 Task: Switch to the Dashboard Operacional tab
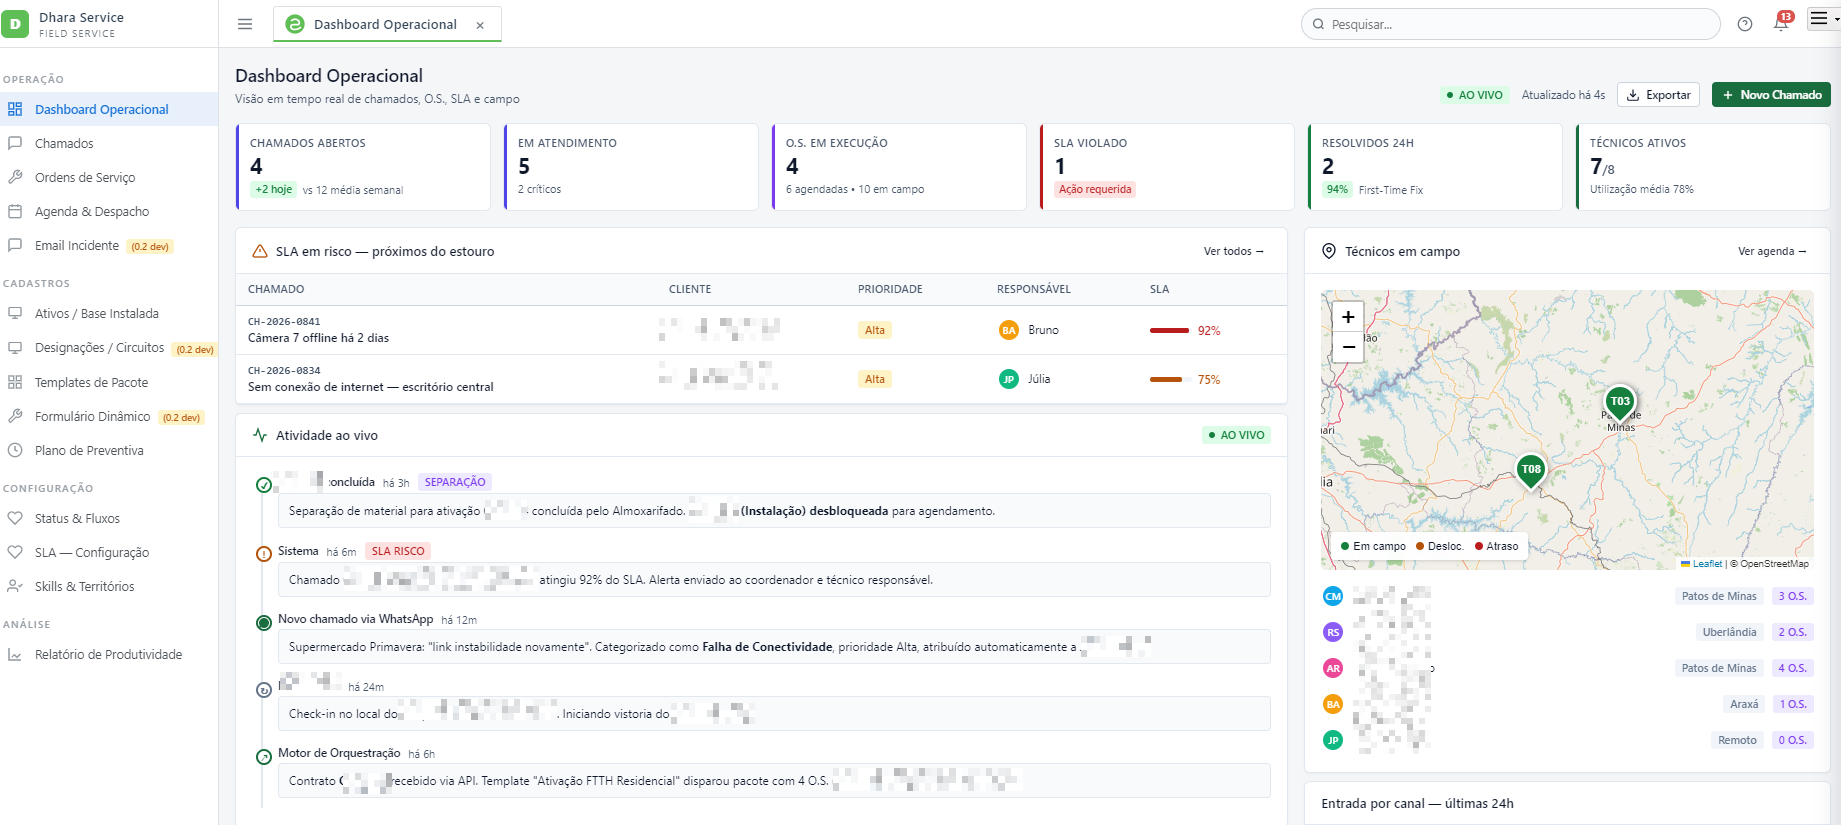[x=385, y=24]
